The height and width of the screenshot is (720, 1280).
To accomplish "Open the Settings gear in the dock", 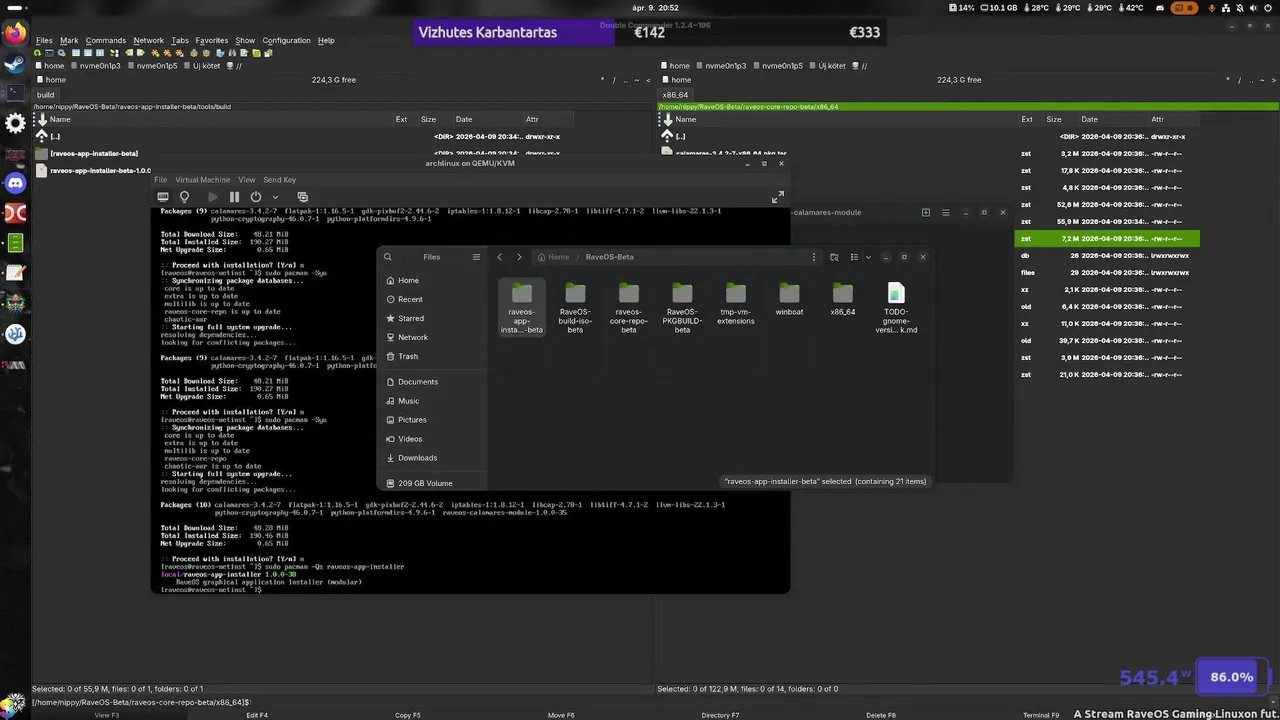I will pyautogui.click(x=15, y=123).
